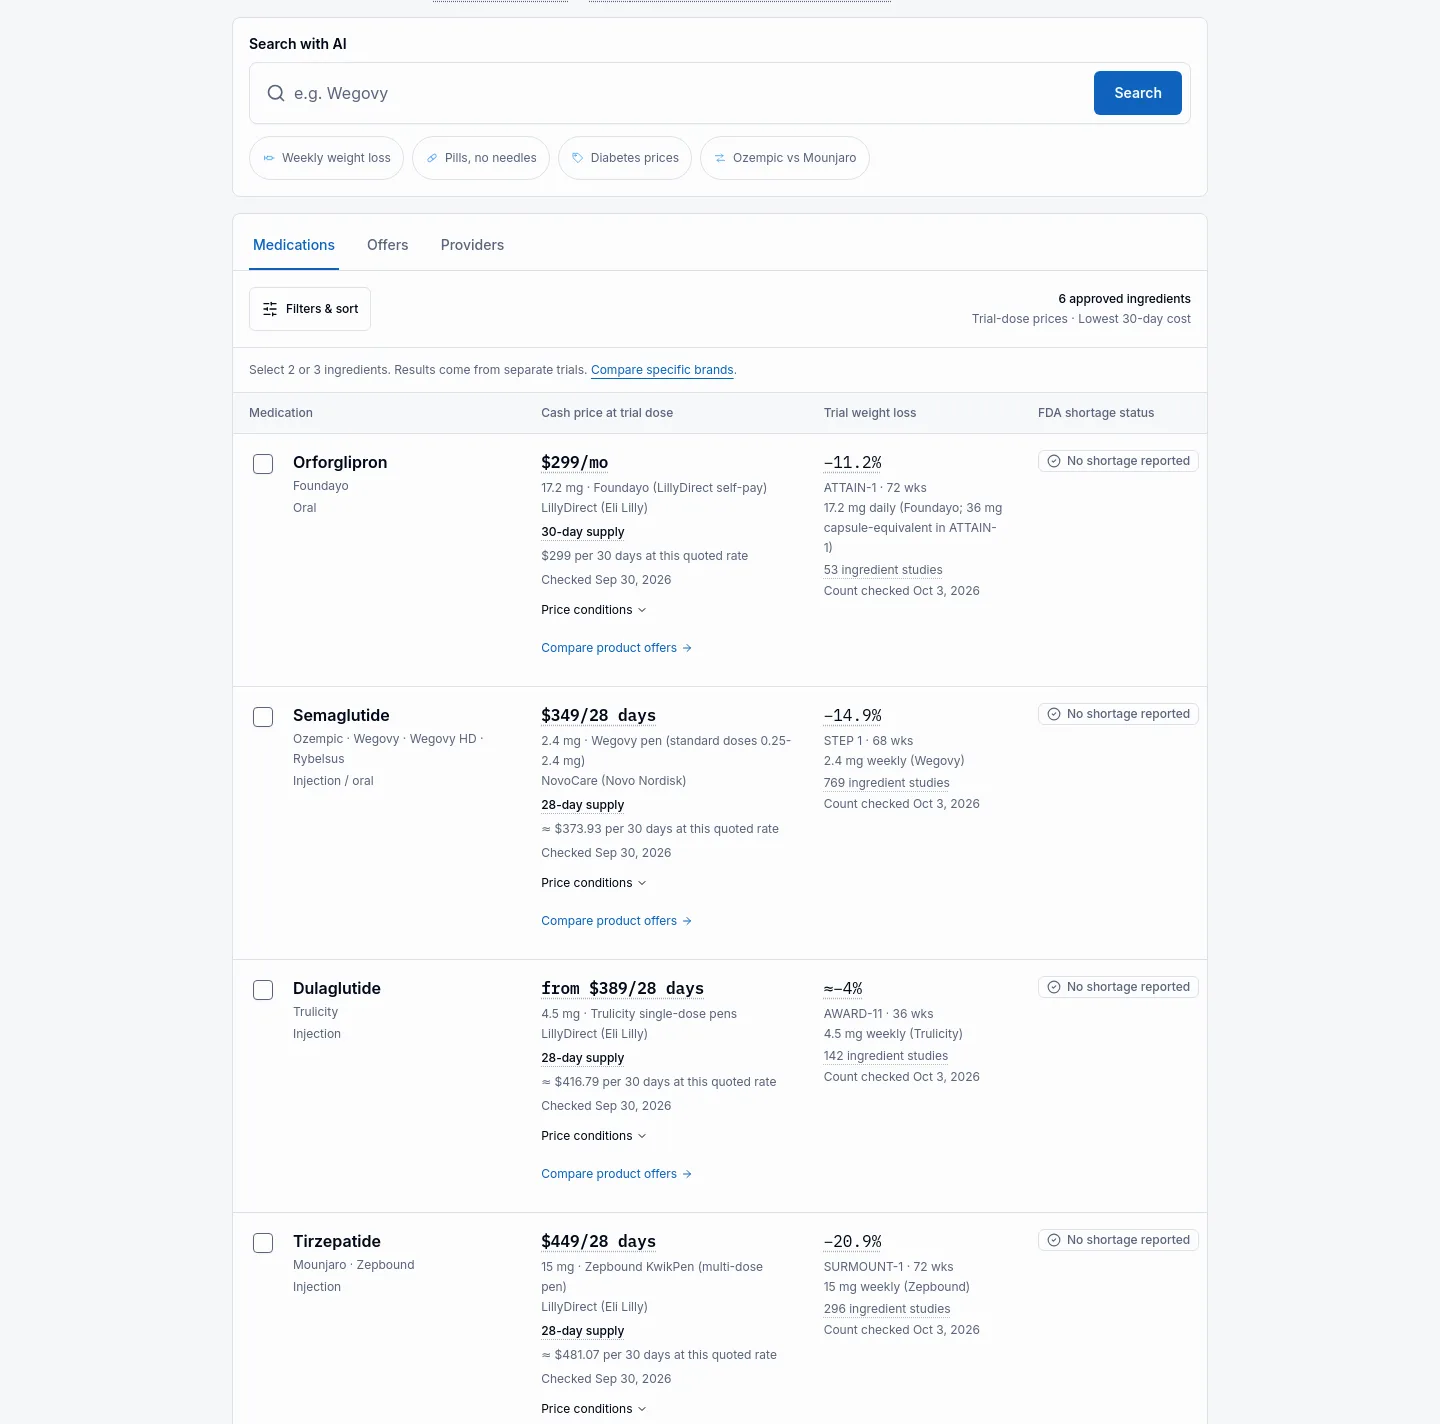Select the Orforglipron checkbox
This screenshot has width=1440, height=1424.
[x=263, y=464]
